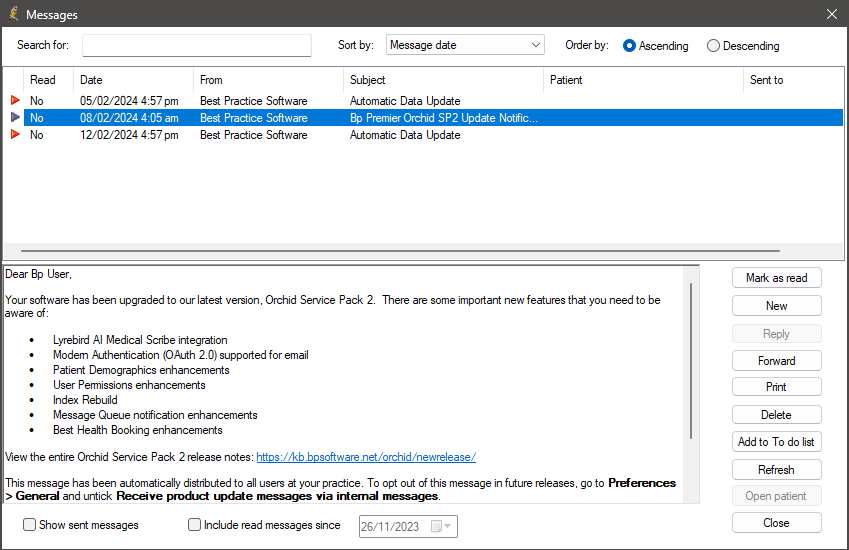This screenshot has height=550, width=849.
Task: Click Mark as read button
Action: 776,278
